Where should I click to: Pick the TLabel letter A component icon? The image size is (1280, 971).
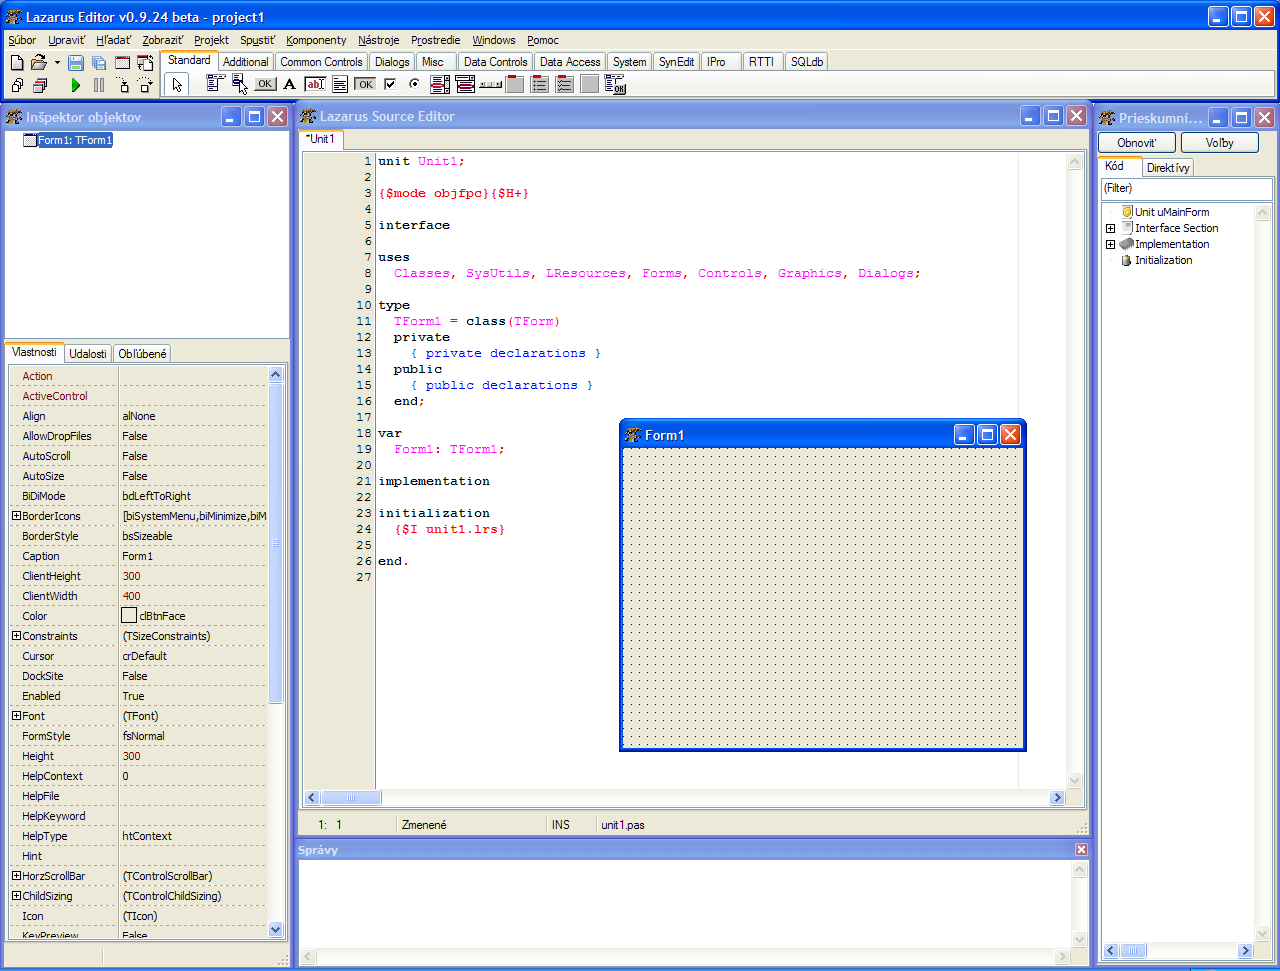coord(290,84)
